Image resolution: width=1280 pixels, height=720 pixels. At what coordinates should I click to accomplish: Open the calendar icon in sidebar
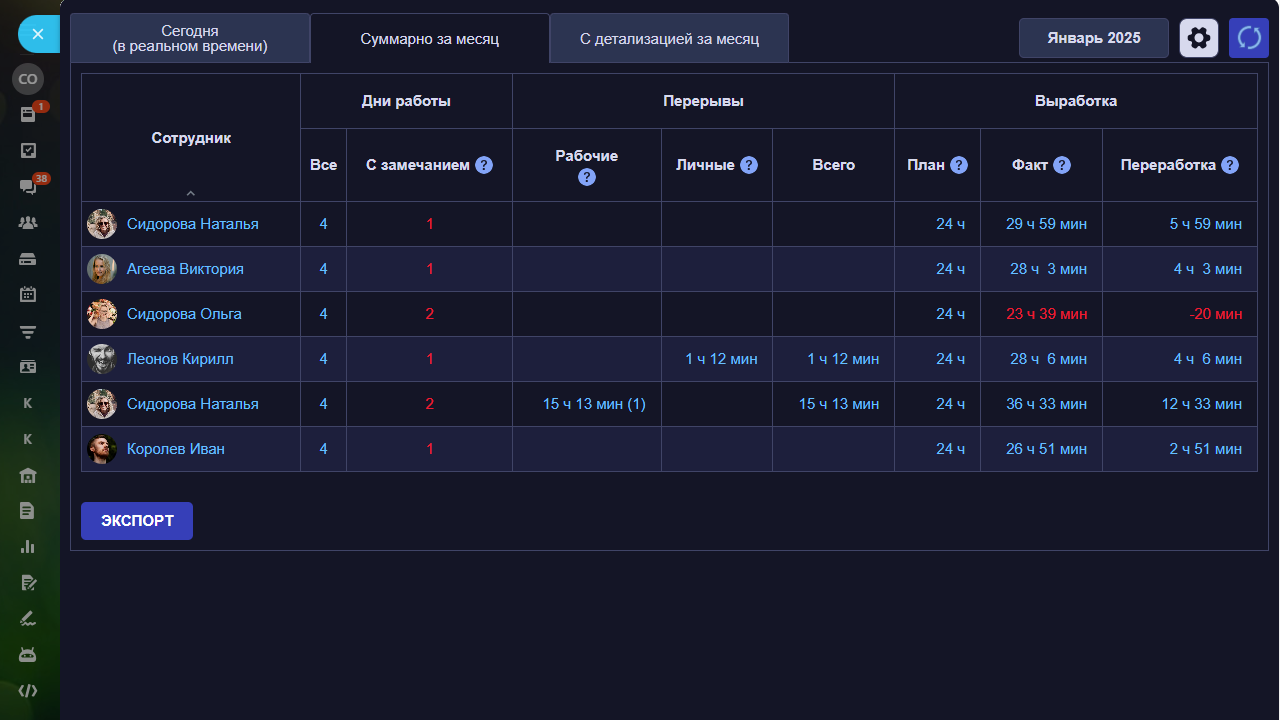coord(28,295)
